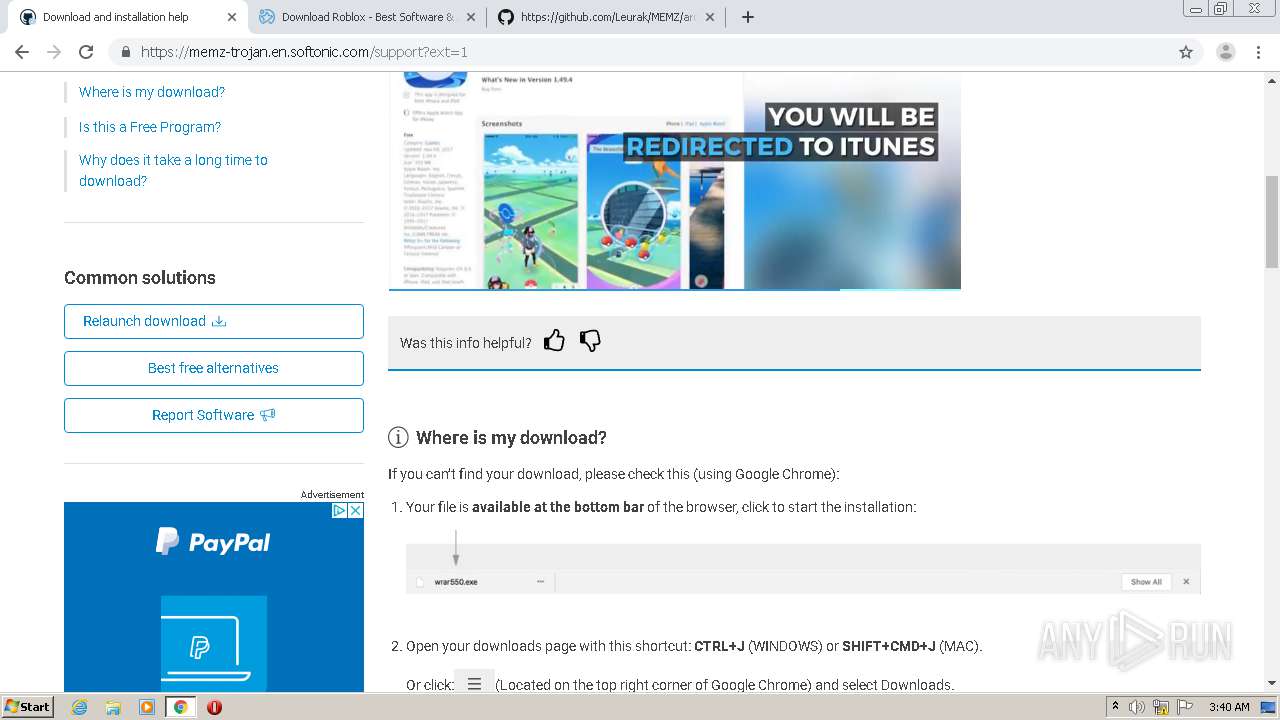Click the AdChoices icon on PayPal ad

[x=339, y=510]
